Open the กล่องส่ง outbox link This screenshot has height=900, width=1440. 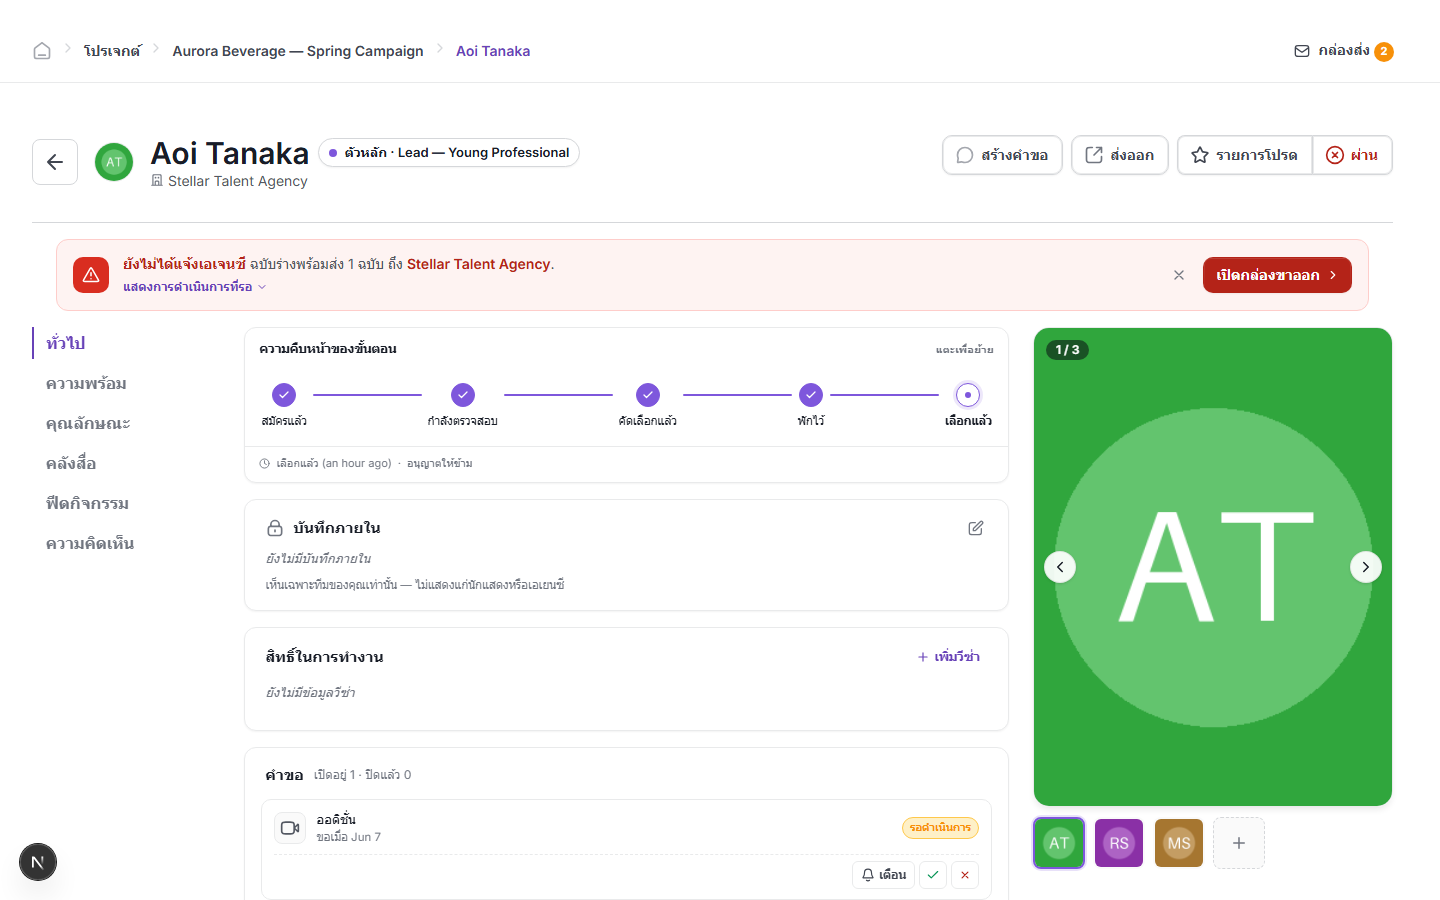tap(1343, 51)
